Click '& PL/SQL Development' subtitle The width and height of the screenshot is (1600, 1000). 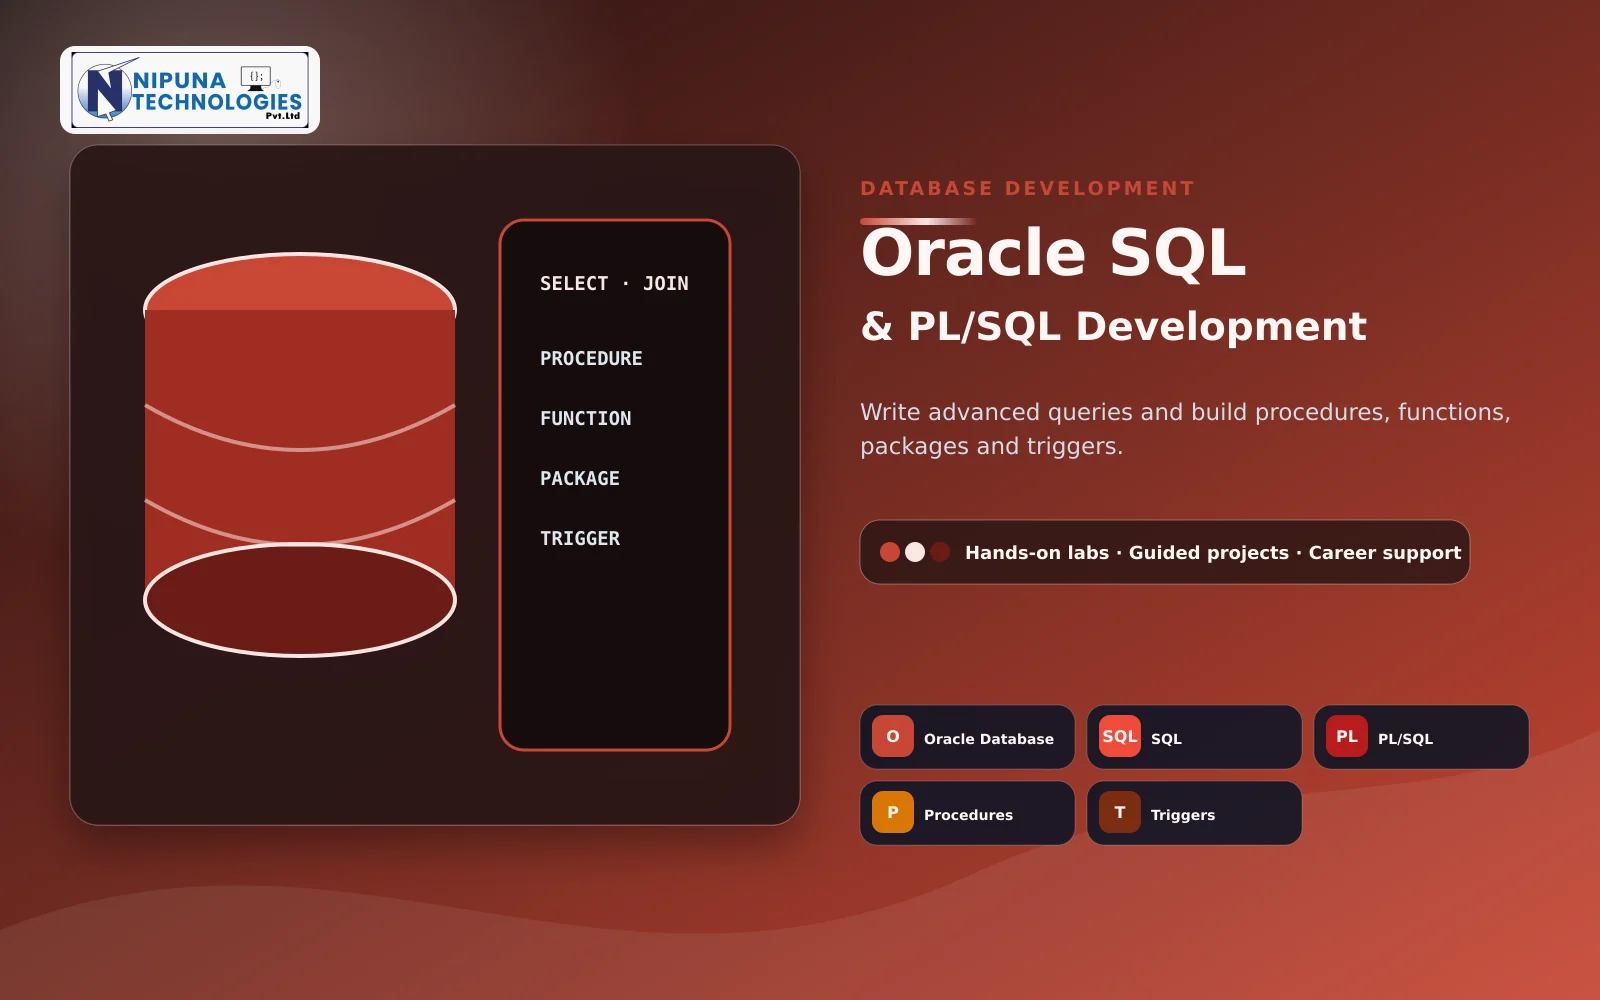pos(1113,326)
